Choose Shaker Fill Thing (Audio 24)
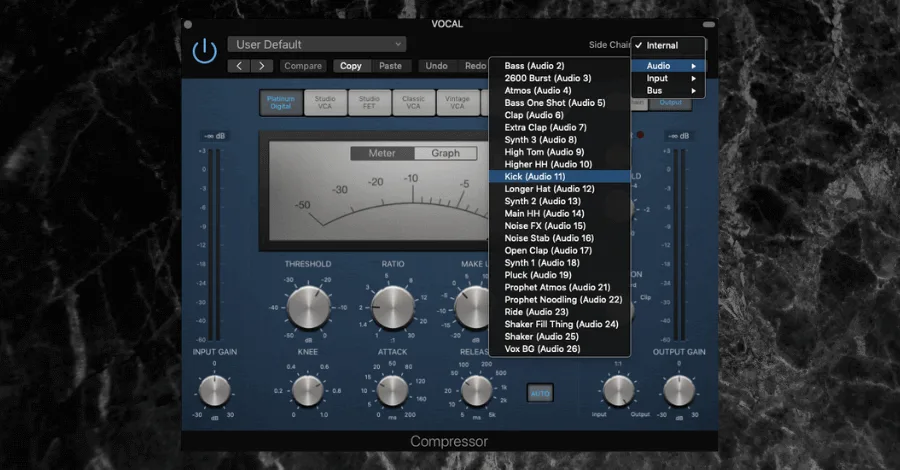This screenshot has height=470, width=900. pyautogui.click(x=559, y=324)
